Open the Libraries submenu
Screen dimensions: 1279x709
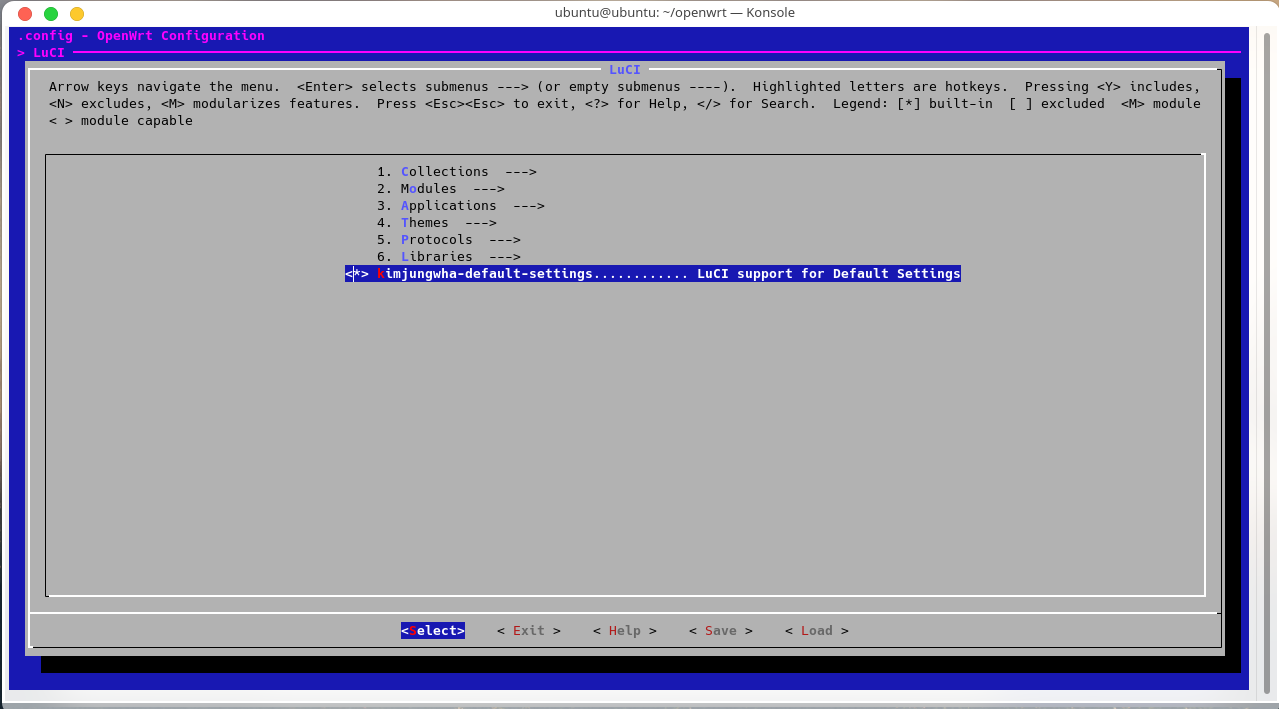pos(449,257)
